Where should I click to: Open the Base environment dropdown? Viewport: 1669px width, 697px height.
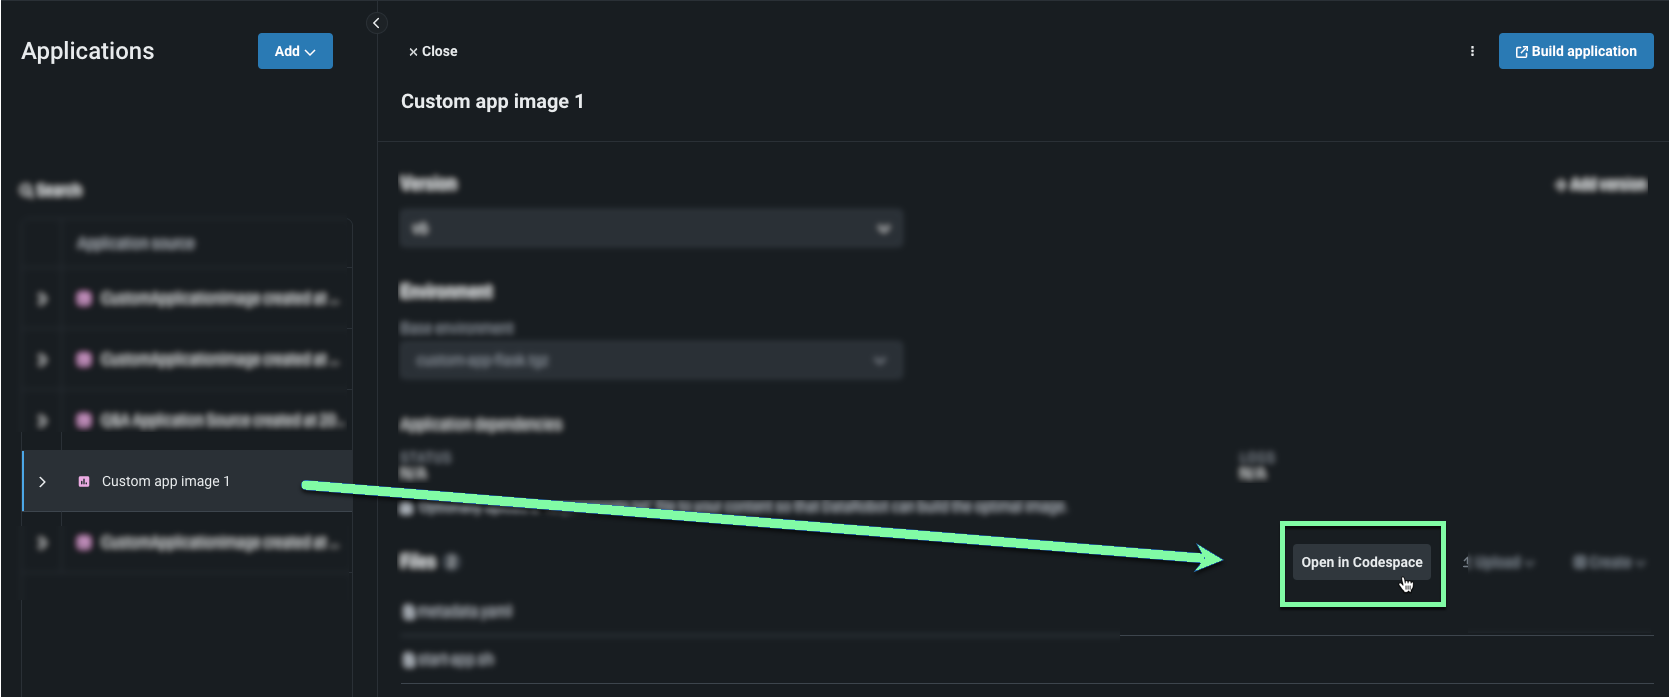coord(651,360)
